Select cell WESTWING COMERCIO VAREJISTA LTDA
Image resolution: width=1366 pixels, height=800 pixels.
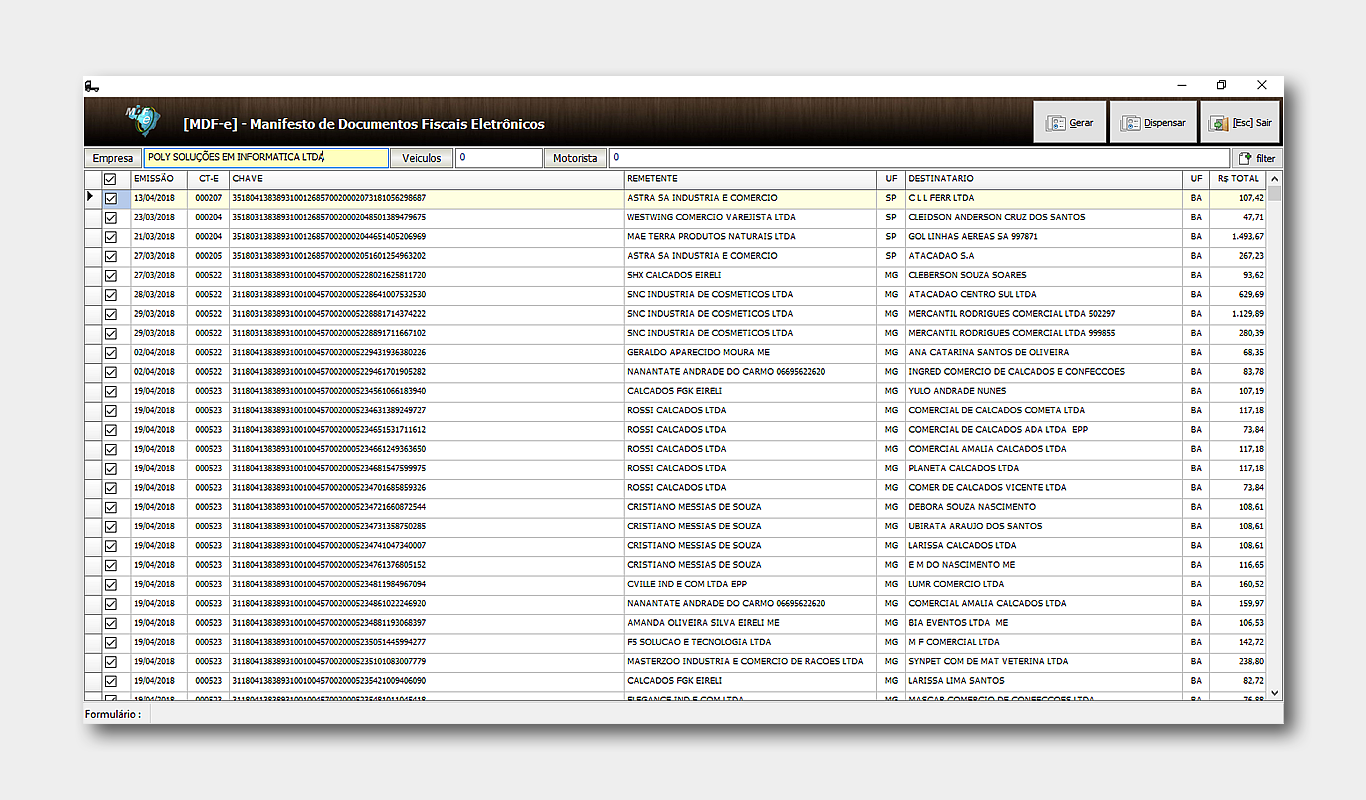tap(751, 217)
